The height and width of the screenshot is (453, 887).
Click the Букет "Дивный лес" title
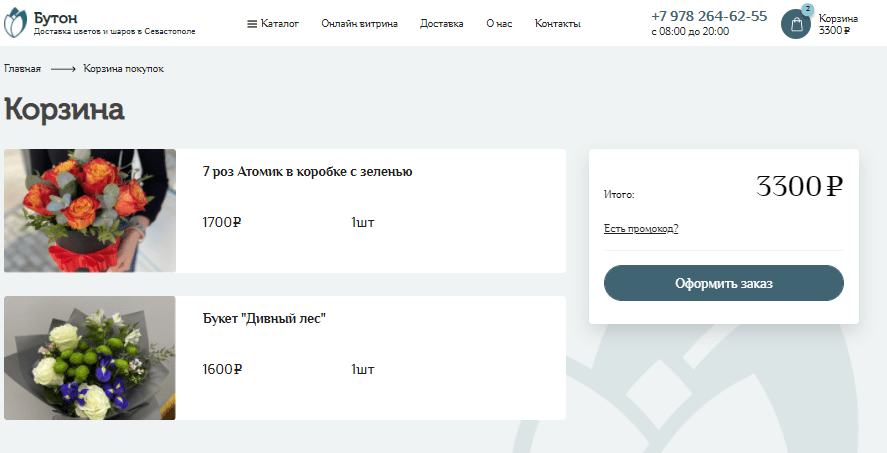point(264,318)
